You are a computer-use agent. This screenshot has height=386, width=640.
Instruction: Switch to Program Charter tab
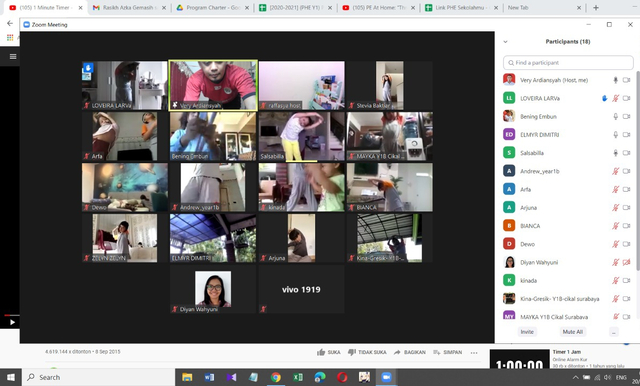pos(212,8)
